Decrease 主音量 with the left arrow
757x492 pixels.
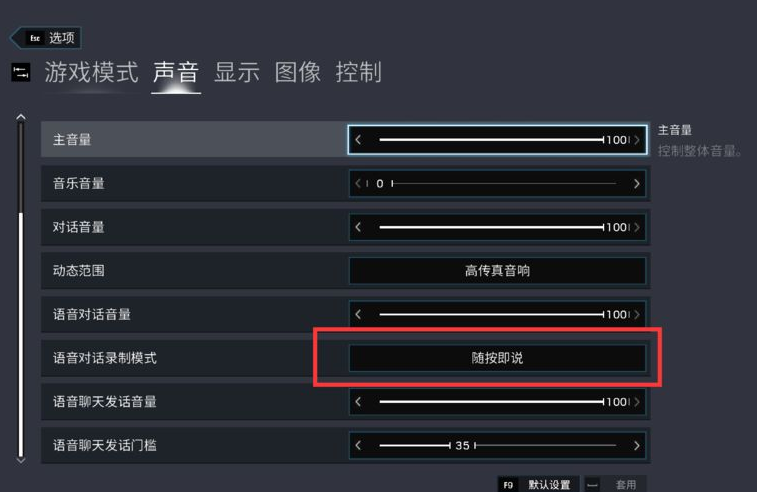(x=358, y=140)
